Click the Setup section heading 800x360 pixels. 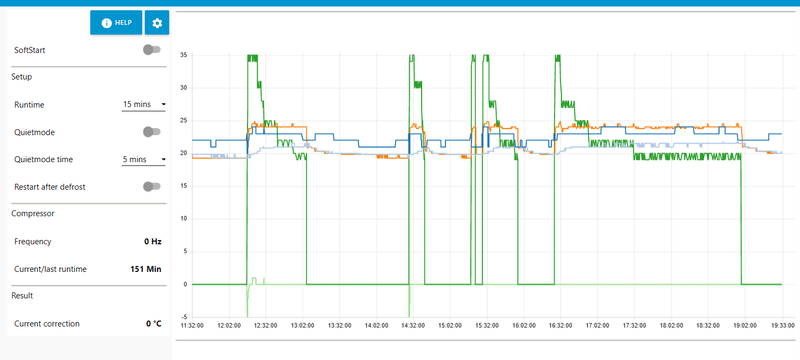21,77
